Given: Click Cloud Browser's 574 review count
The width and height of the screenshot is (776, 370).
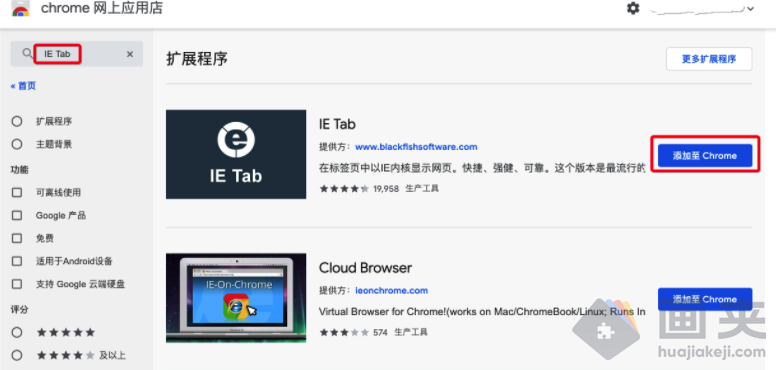Looking at the screenshot, I should point(381,332).
